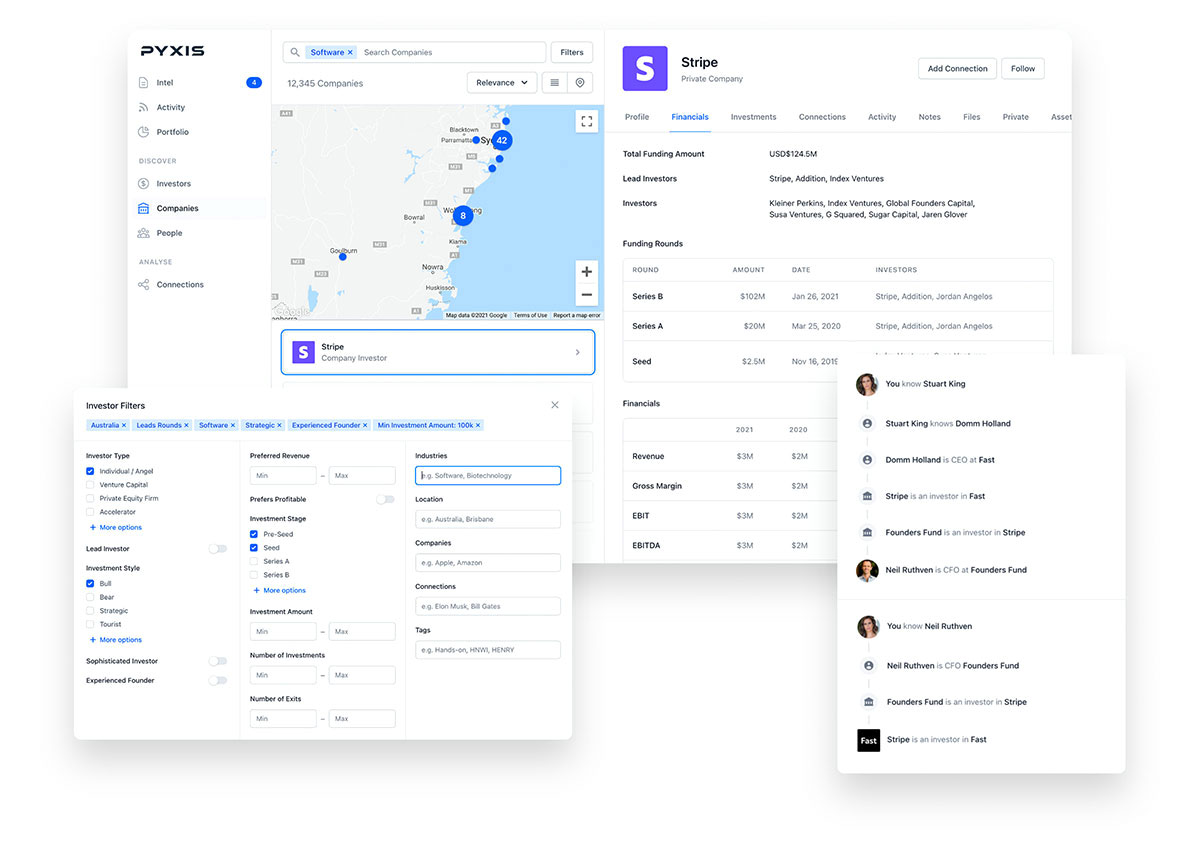This screenshot has width=1200, height=845.
Task: Follow the Stripe company
Action: (1023, 69)
